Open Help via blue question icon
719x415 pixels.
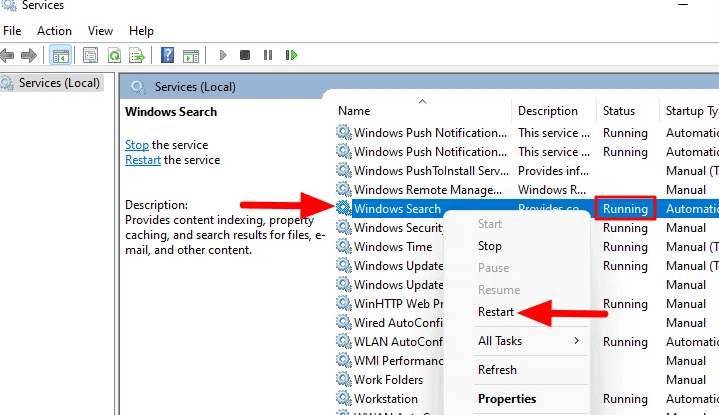(167, 55)
